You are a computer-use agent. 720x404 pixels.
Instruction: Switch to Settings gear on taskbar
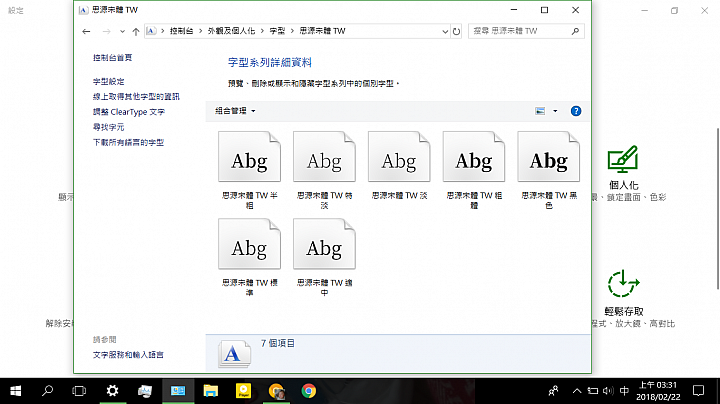pos(112,391)
